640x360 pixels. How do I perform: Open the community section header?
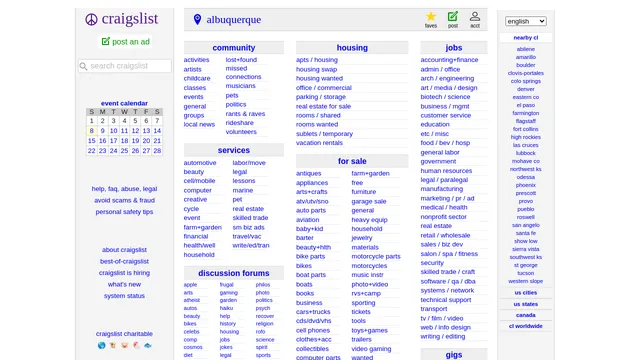click(x=233, y=48)
